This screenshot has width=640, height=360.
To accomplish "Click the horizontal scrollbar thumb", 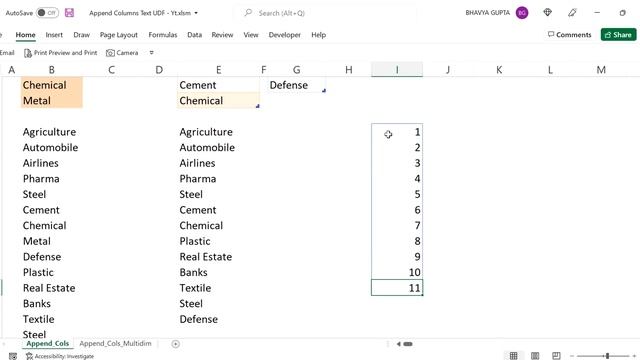I will (408, 344).
